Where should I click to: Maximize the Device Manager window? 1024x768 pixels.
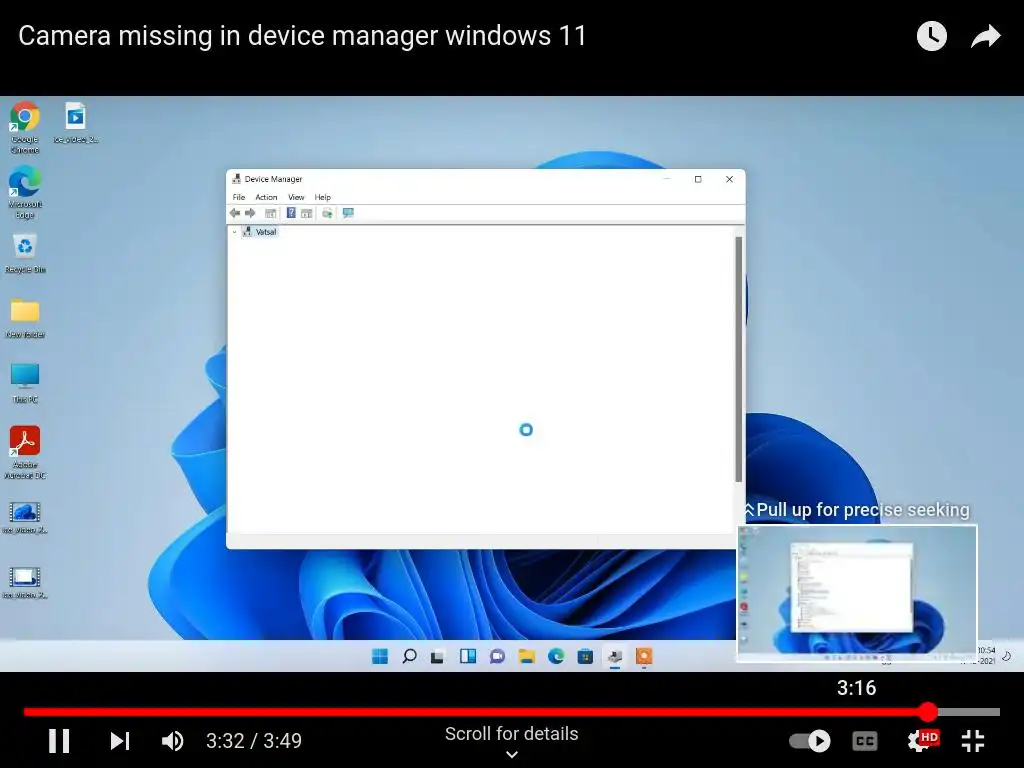(698, 179)
